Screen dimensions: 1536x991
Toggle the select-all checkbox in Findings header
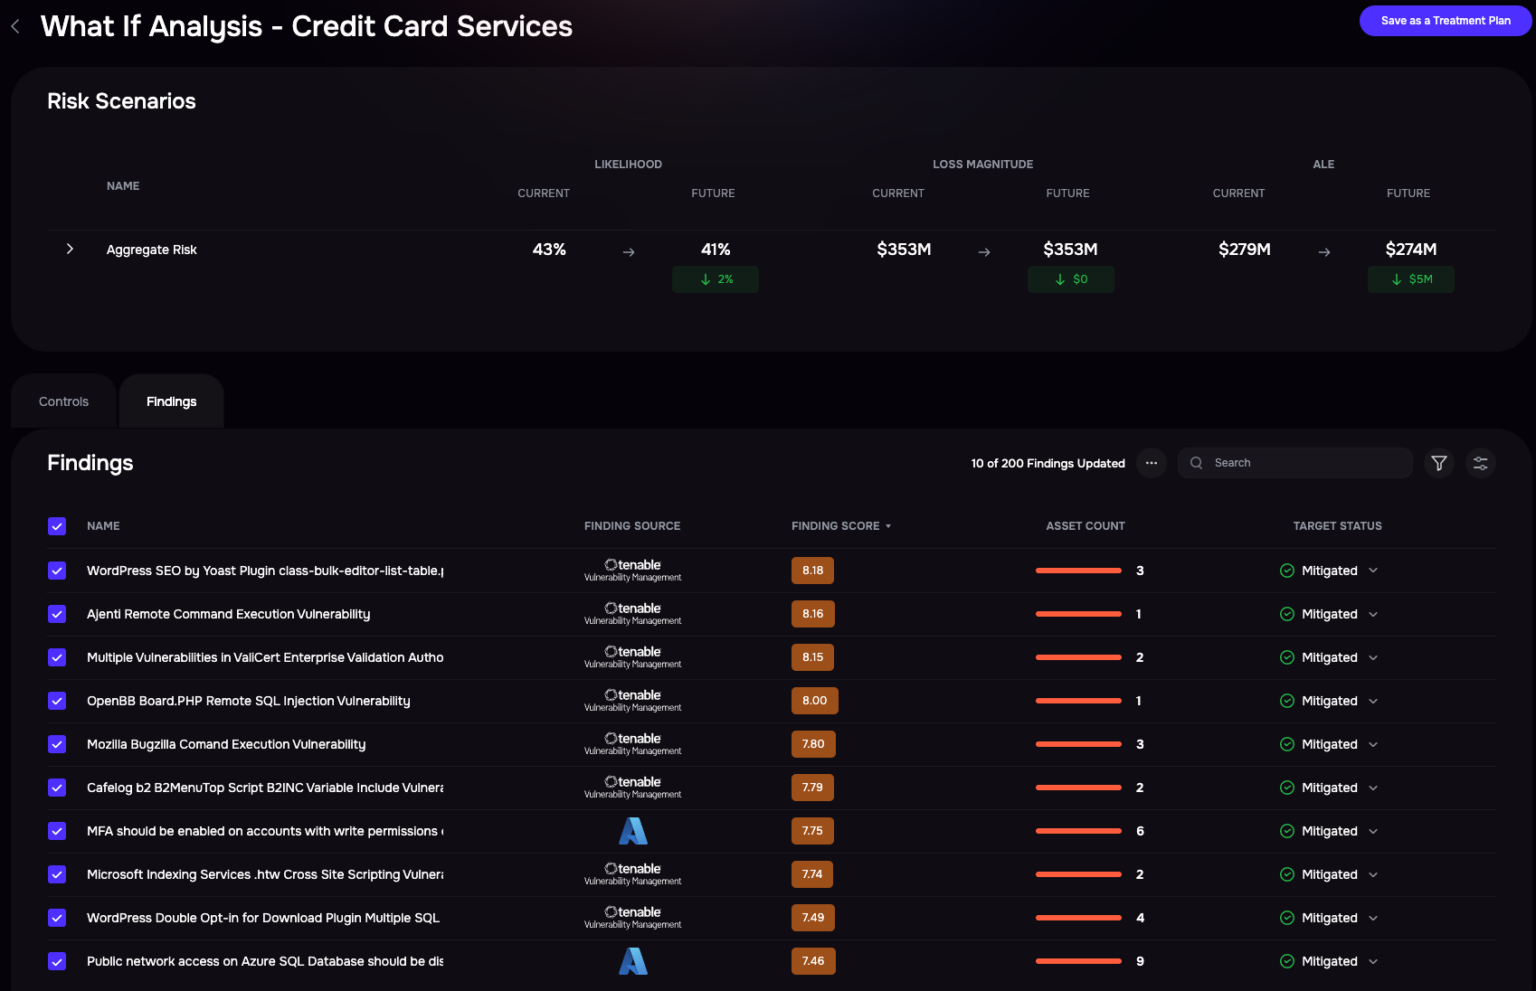(x=57, y=526)
